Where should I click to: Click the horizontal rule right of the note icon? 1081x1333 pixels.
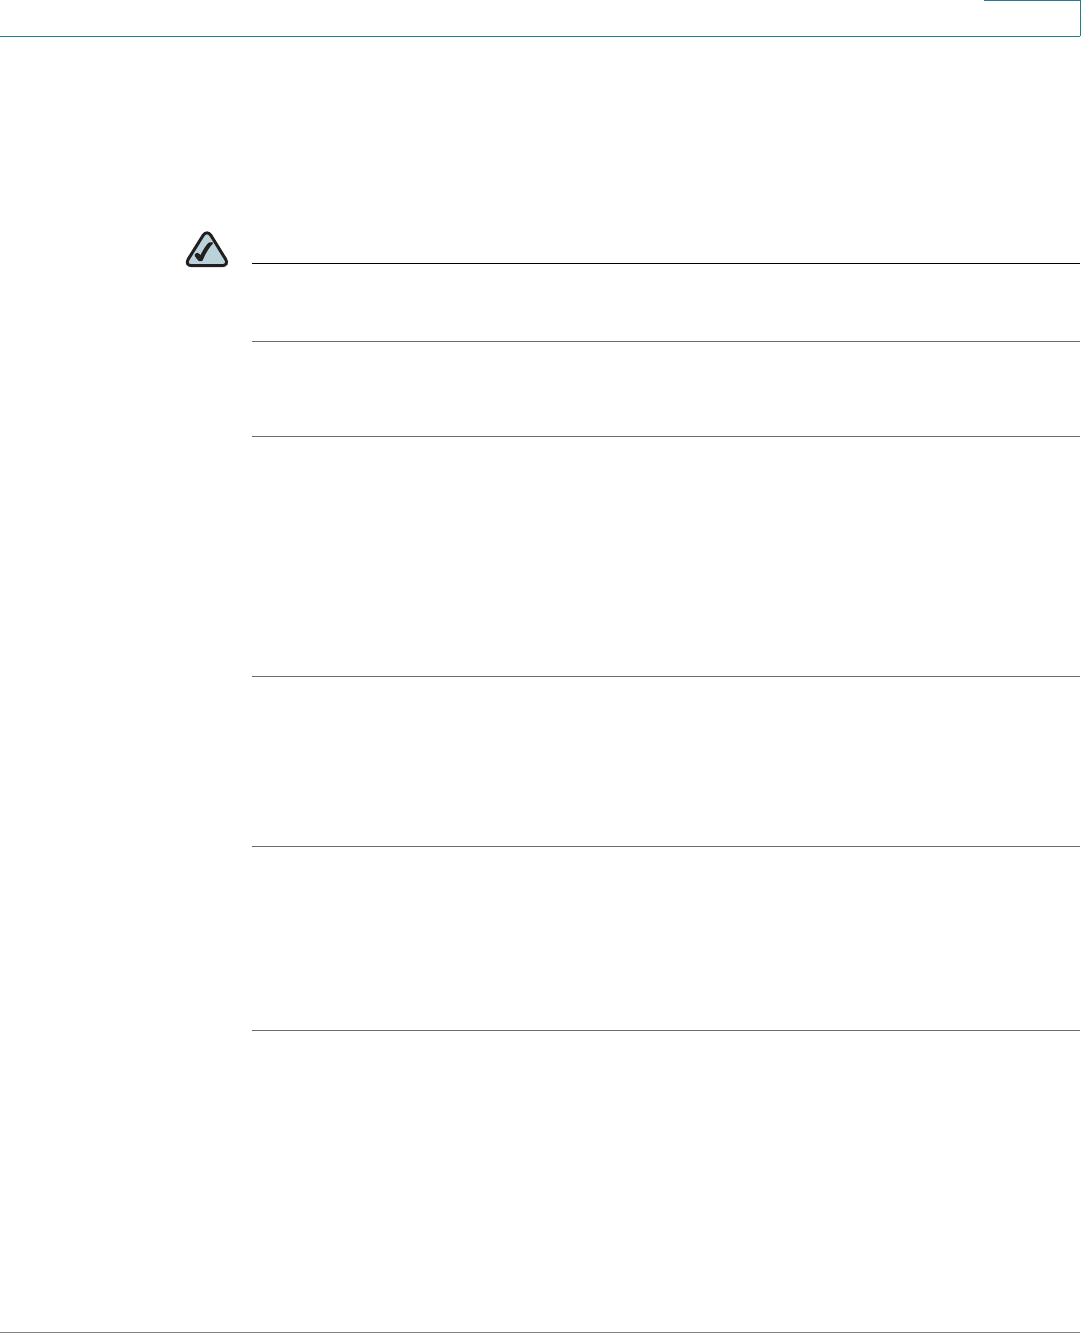click(664, 264)
